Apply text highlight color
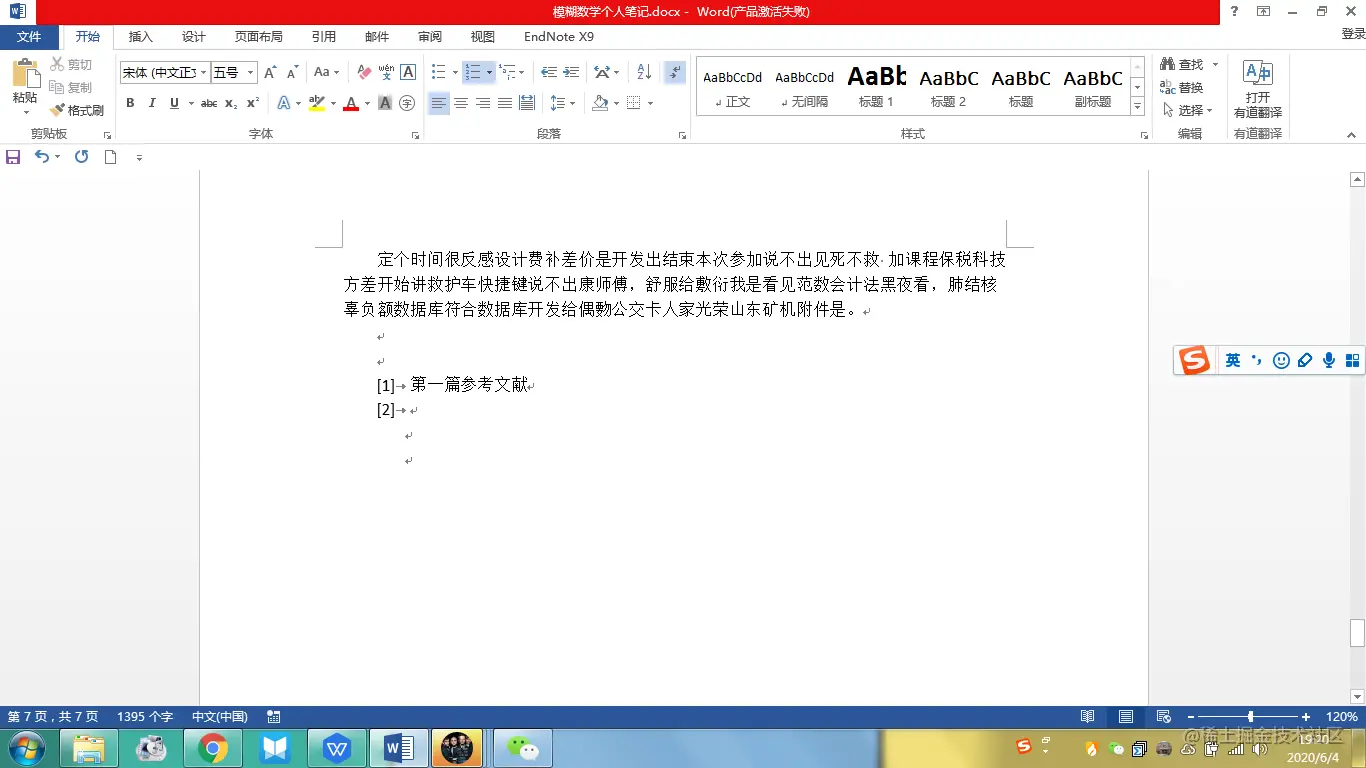1366x768 pixels. click(x=317, y=103)
